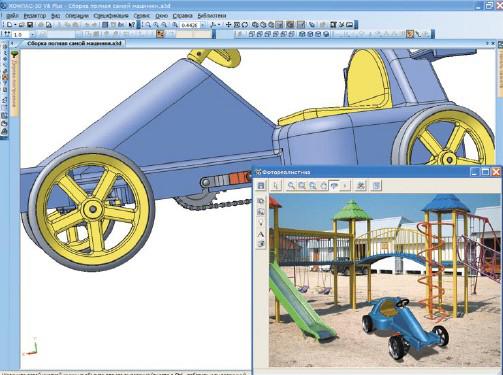The width and height of the screenshot is (503, 375).
Task: Select the background image icon in Фотореалистика side panel
Action: (x=261, y=212)
